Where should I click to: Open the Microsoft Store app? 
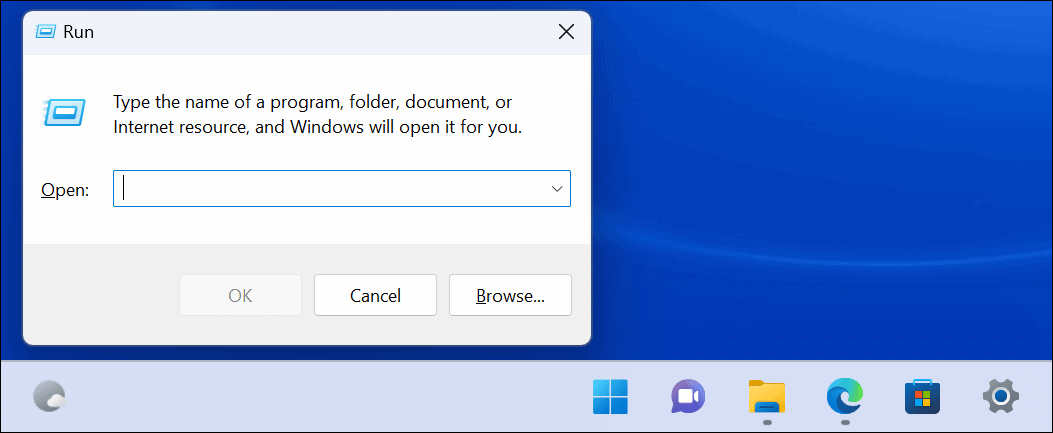tap(922, 396)
